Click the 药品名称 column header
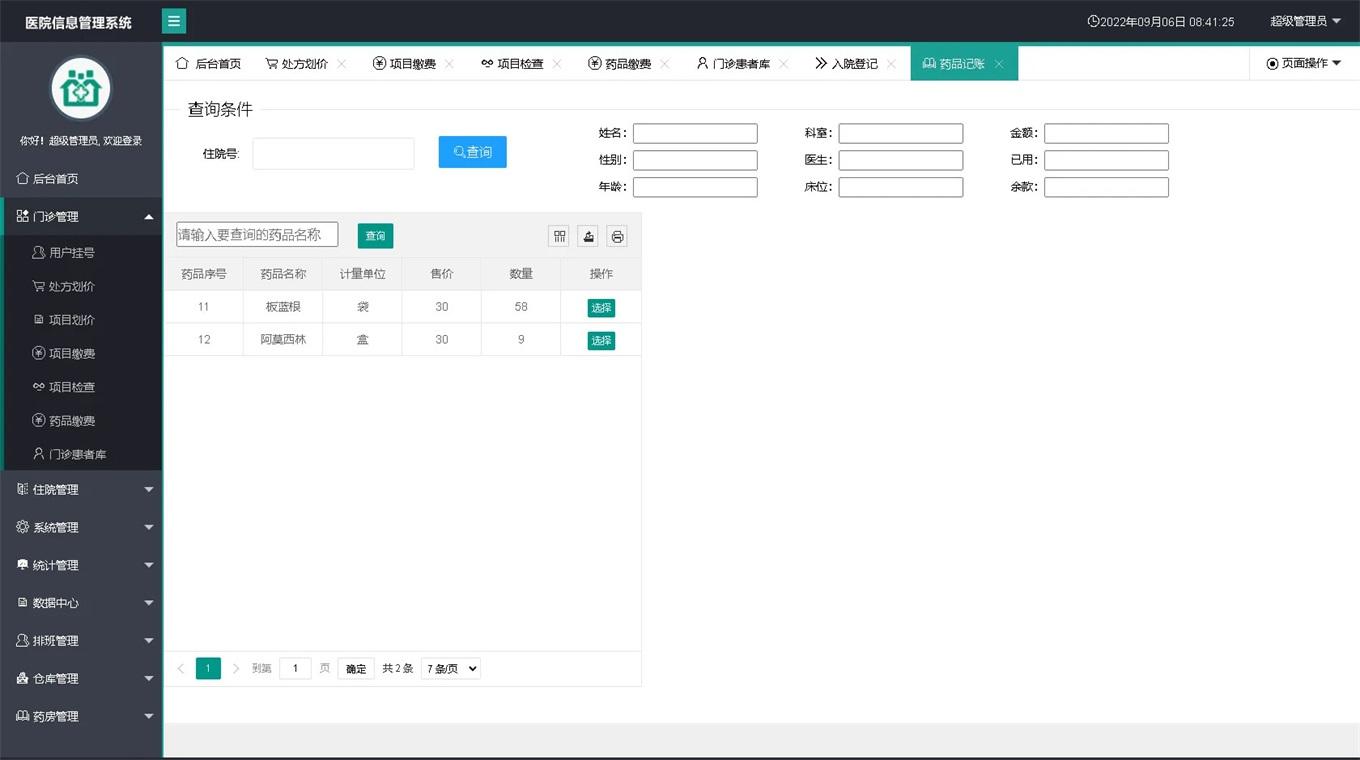 pyautogui.click(x=283, y=274)
